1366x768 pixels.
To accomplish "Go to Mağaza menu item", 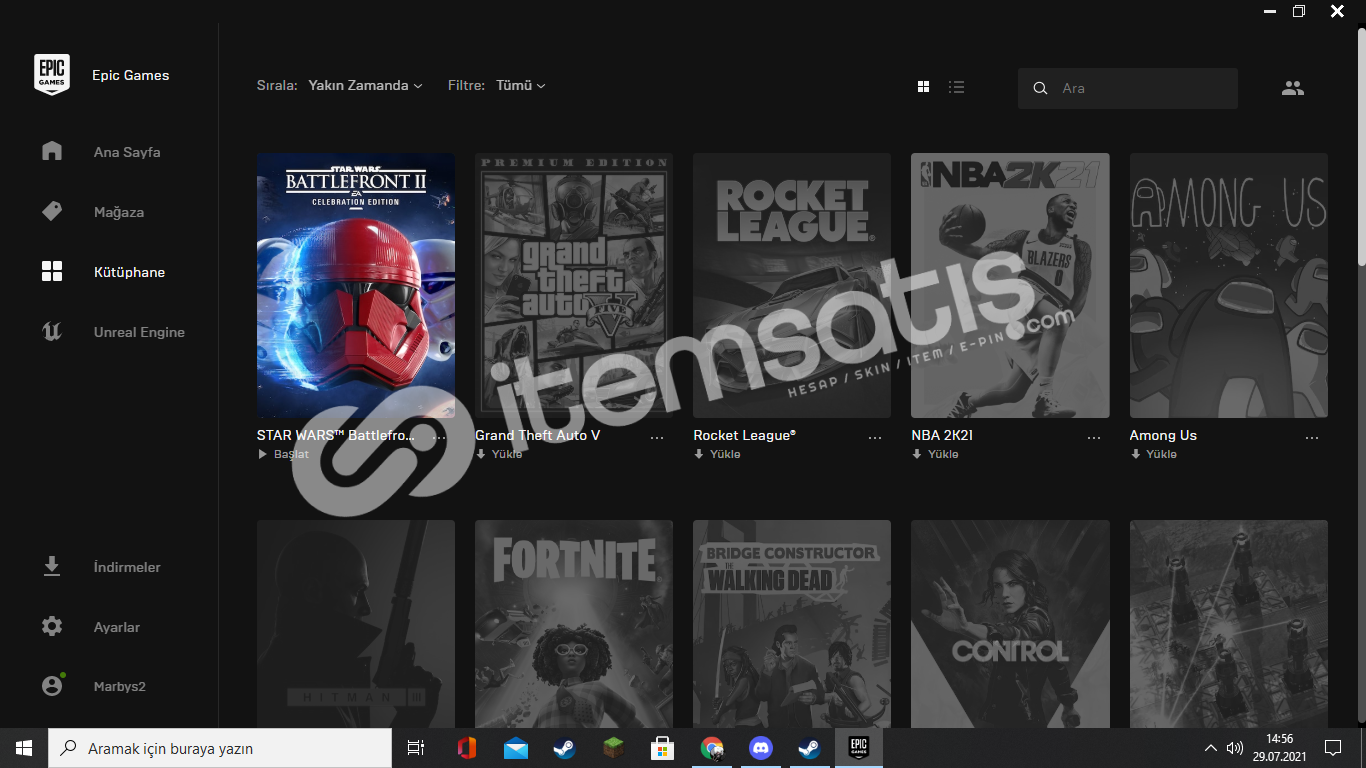I will tap(119, 212).
